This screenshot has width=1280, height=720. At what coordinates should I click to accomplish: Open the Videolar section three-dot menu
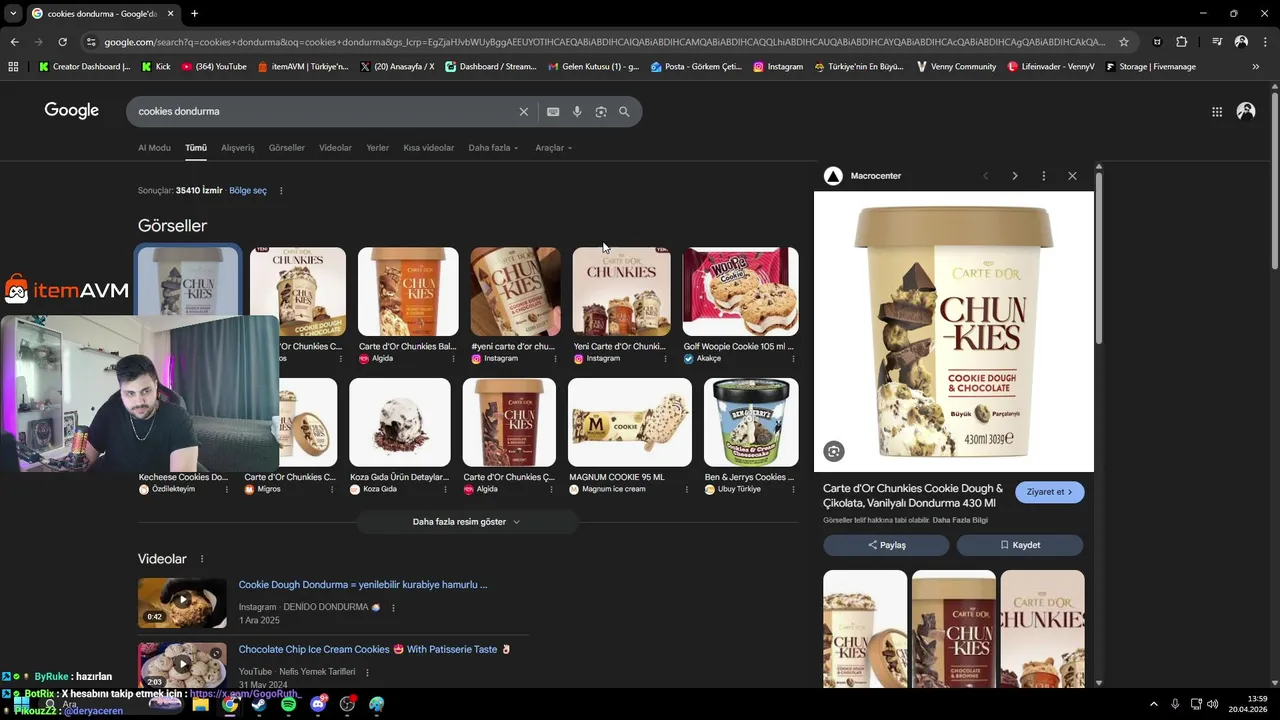point(202,559)
